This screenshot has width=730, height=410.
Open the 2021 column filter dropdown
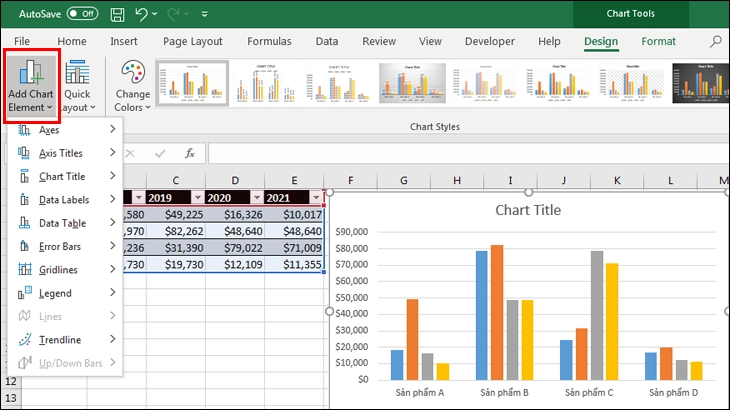(x=317, y=198)
